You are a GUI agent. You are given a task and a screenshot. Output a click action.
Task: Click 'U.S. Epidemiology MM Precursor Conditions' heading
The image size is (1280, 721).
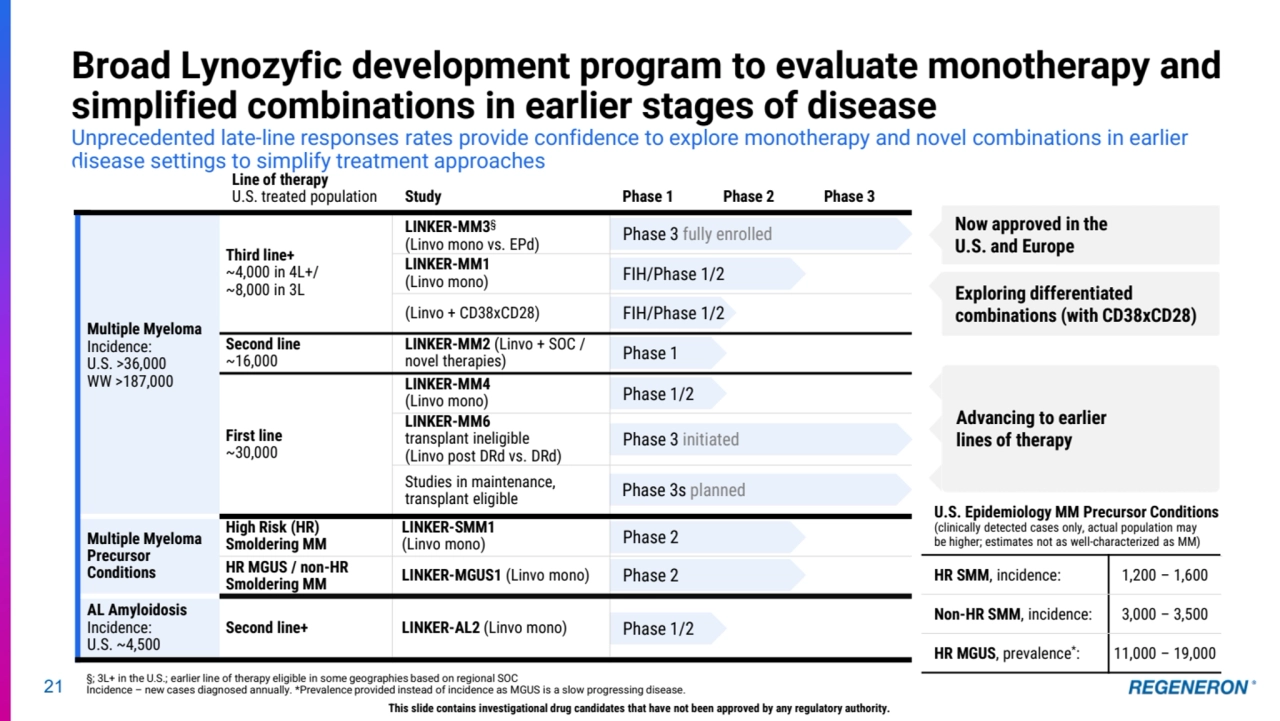(x=1076, y=512)
